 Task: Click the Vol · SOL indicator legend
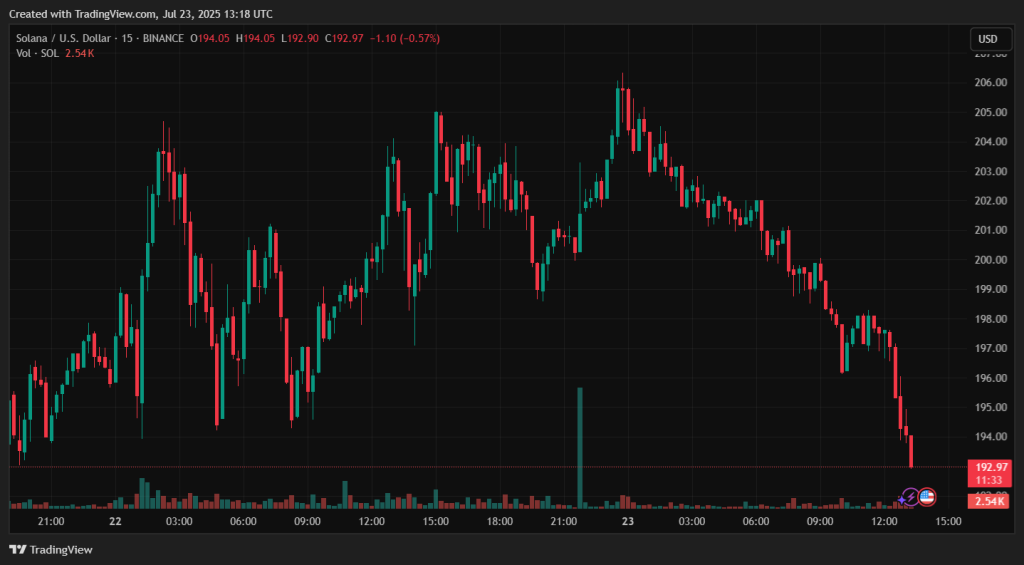[37, 53]
